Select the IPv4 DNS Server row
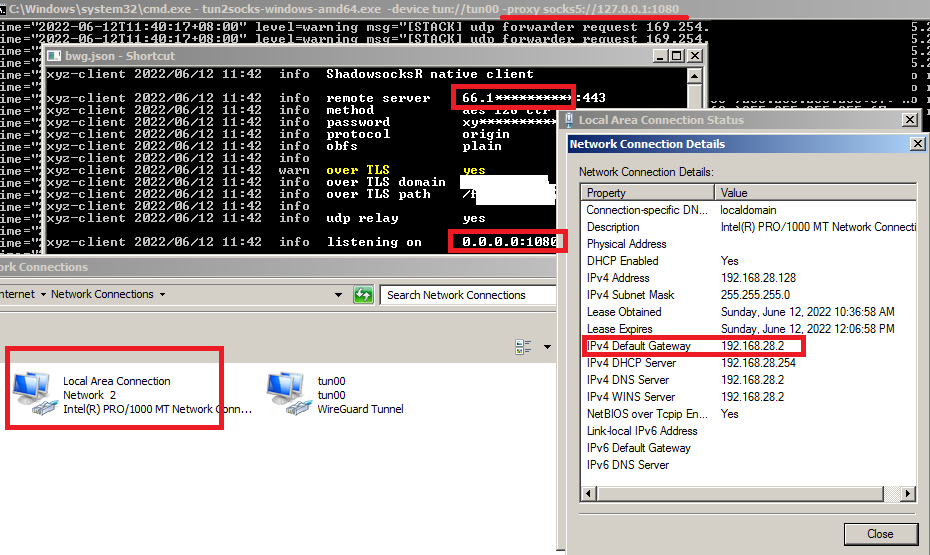 tap(749, 380)
